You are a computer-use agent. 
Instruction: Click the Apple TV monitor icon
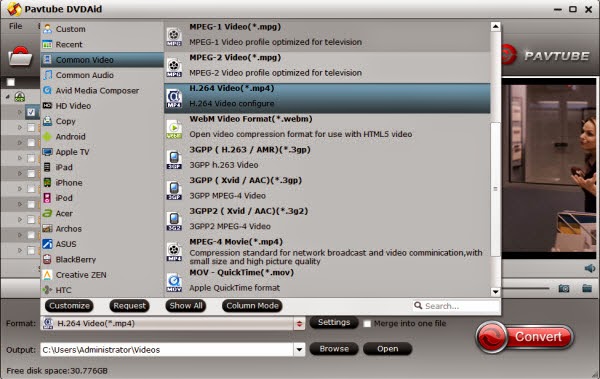click(47, 152)
